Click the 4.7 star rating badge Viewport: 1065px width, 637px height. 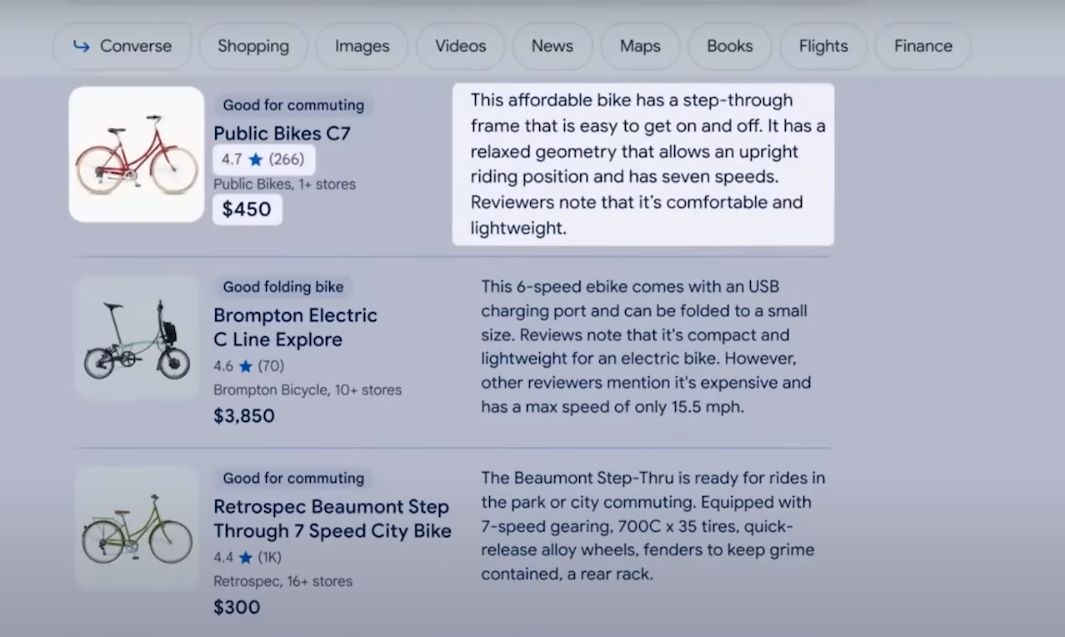pyautogui.click(x=263, y=159)
